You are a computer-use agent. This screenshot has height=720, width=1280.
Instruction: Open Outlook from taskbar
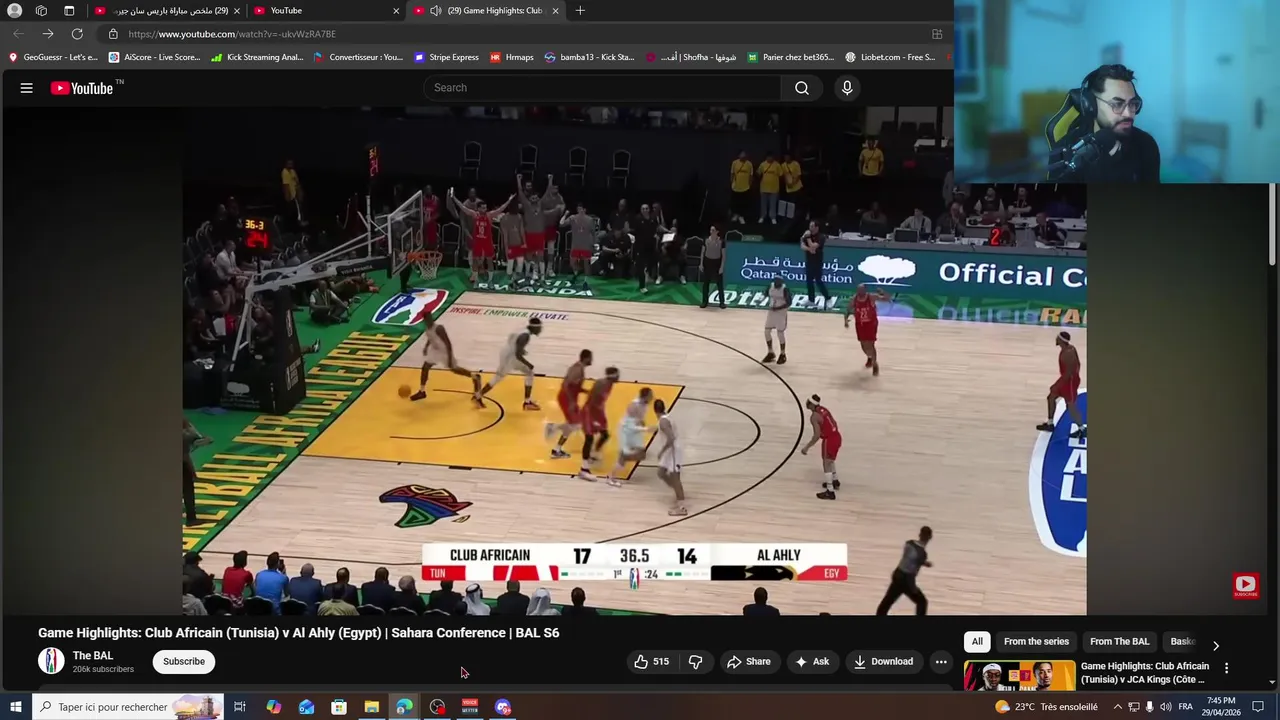(306, 707)
